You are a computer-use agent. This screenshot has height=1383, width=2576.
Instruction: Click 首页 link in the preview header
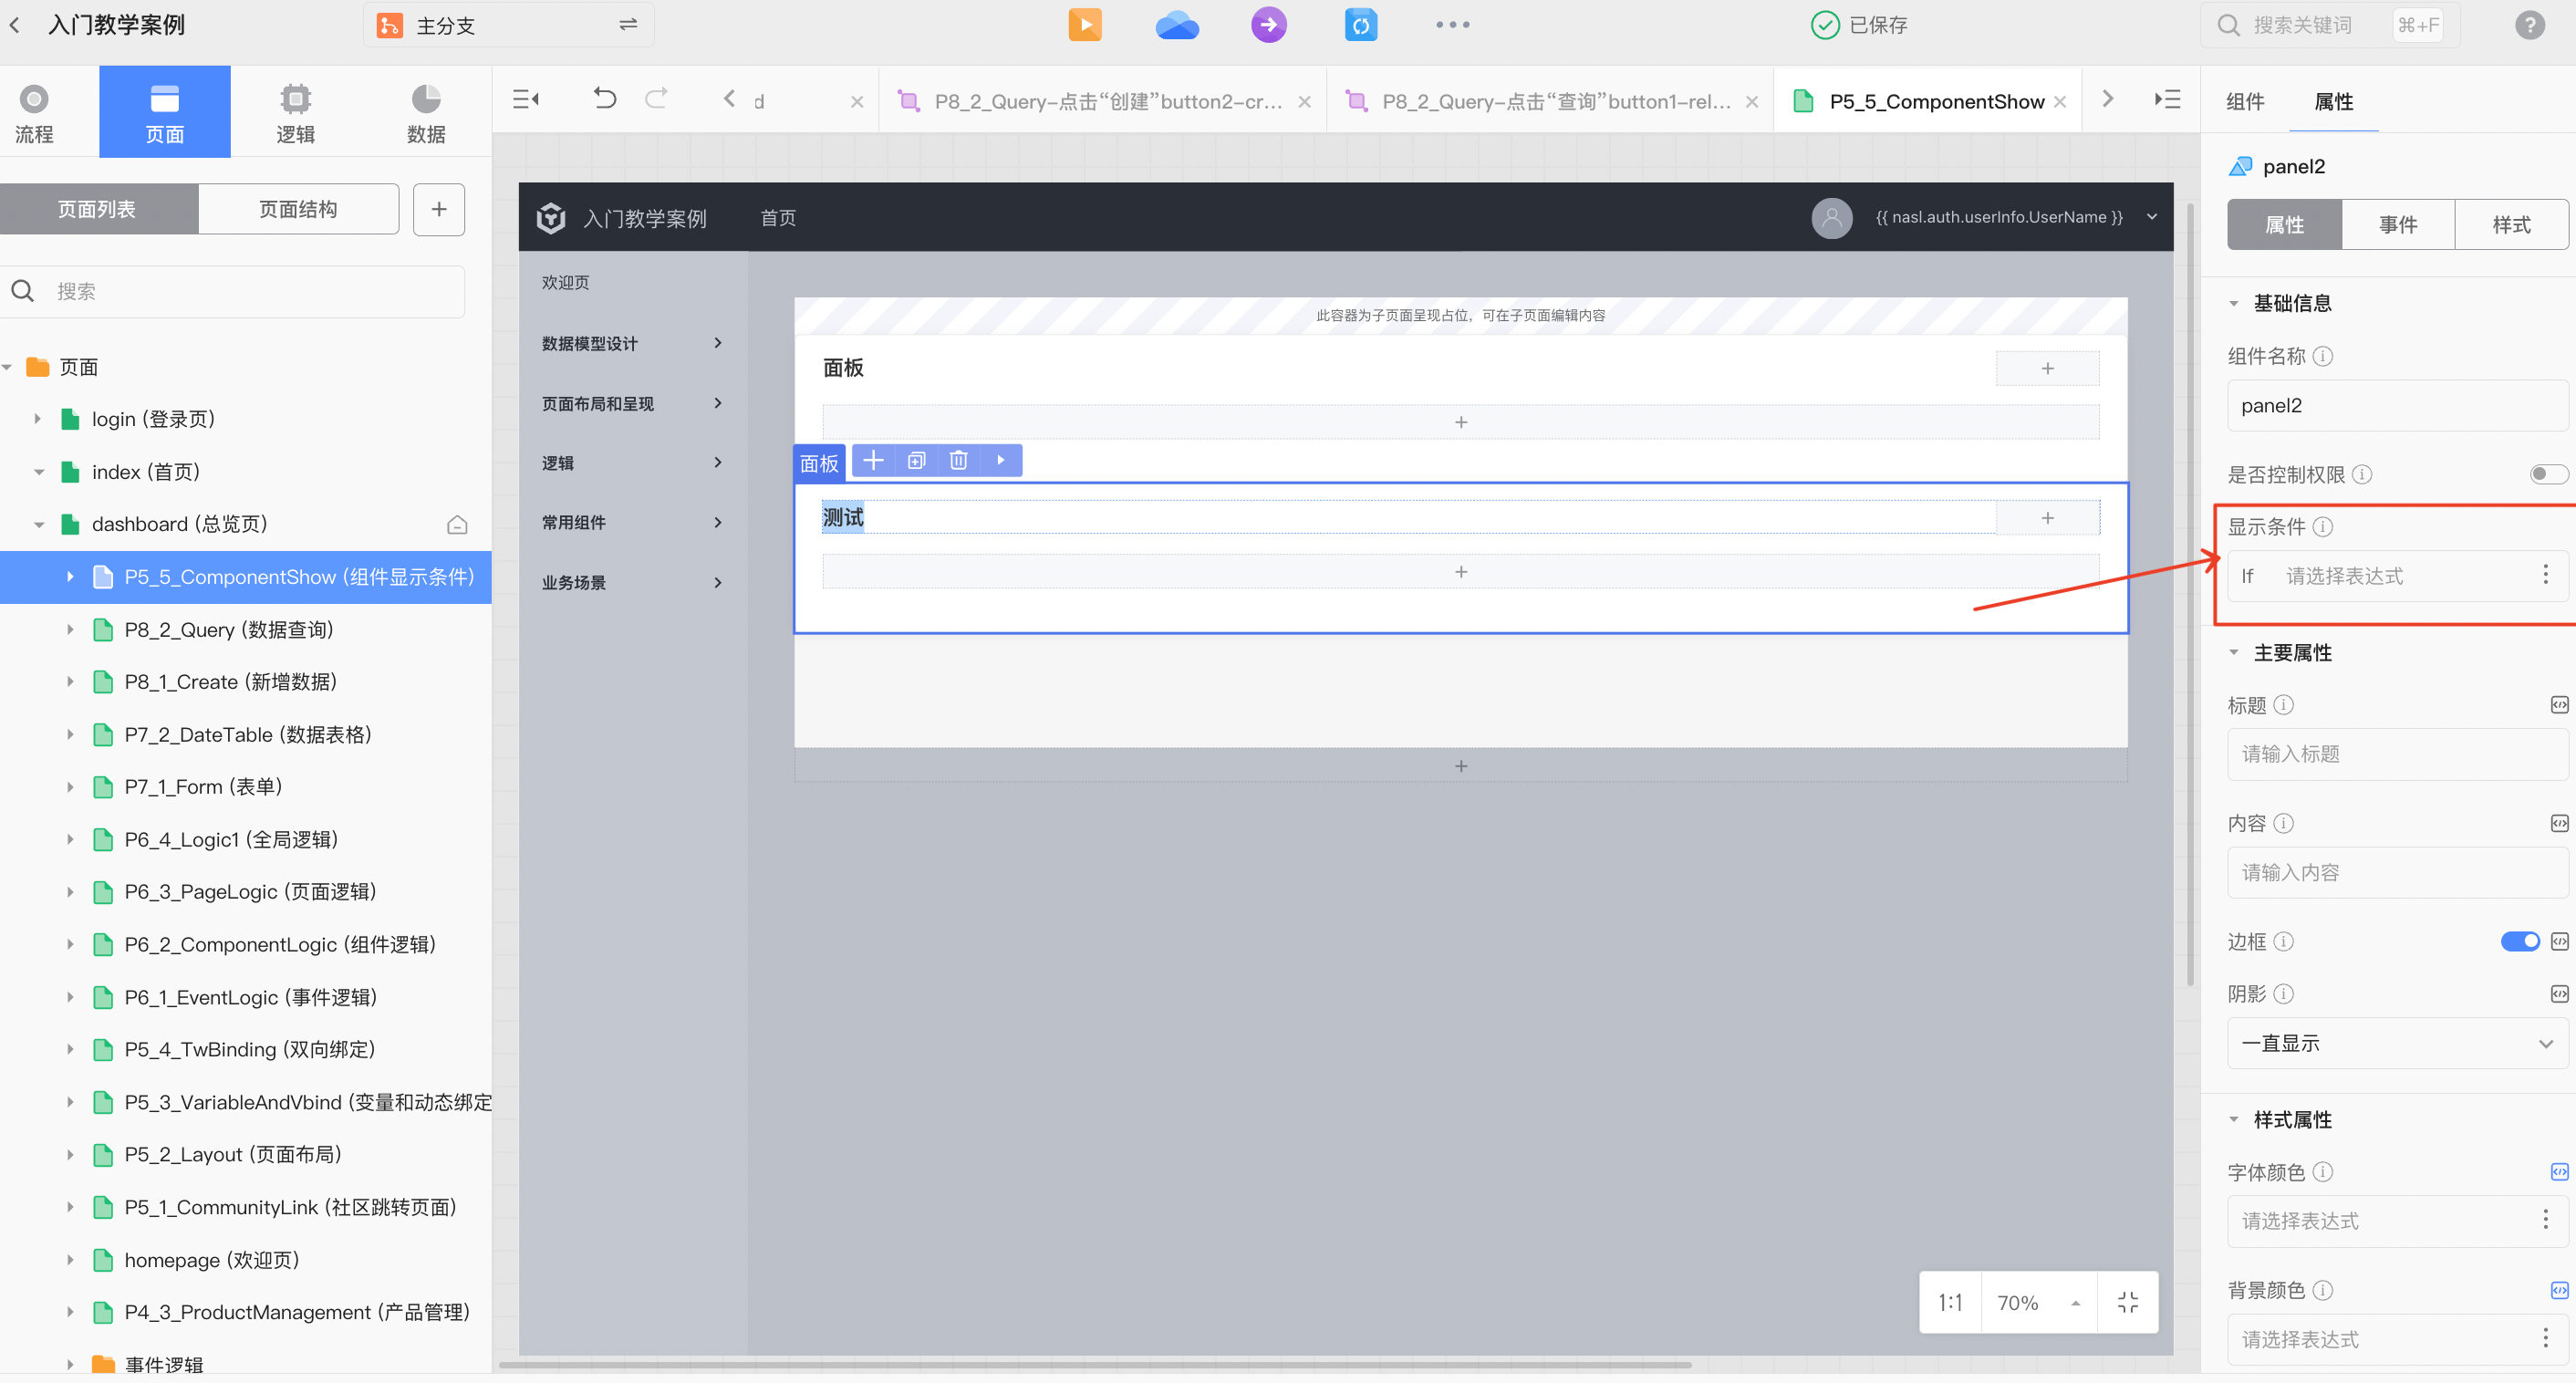(778, 218)
